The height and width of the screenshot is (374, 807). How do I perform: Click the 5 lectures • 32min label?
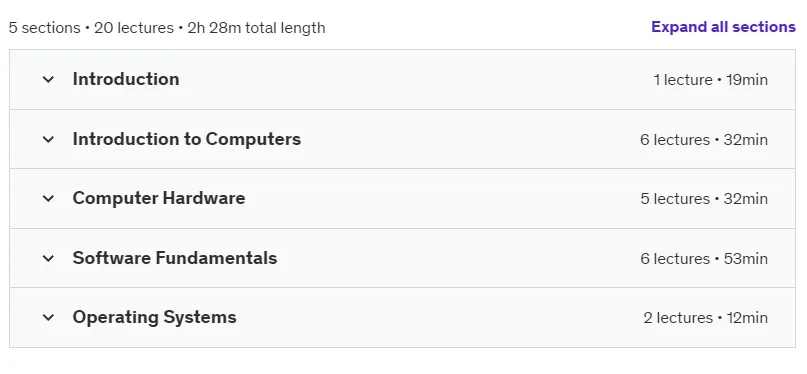(x=704, y=199)
